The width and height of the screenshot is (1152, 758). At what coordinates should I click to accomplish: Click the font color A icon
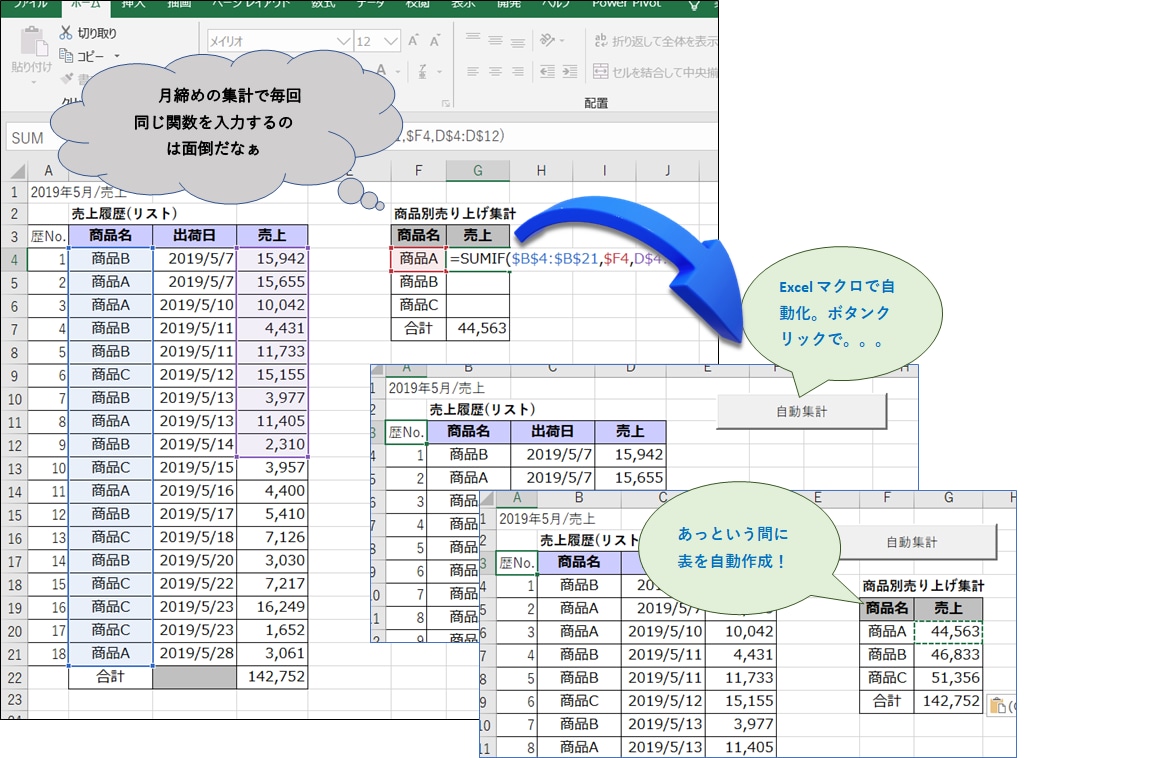click(x=381, y=71)
